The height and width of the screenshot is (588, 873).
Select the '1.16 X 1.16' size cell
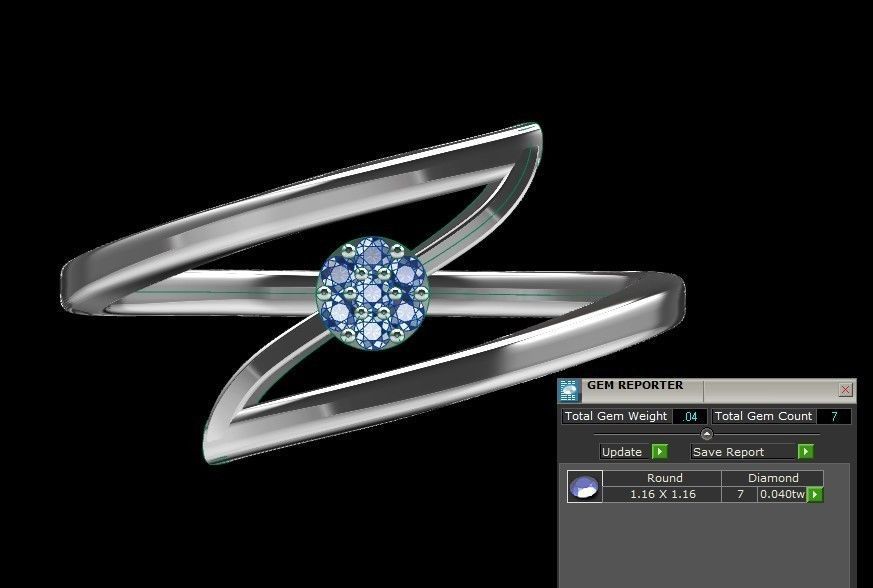(x=663, y=494)
